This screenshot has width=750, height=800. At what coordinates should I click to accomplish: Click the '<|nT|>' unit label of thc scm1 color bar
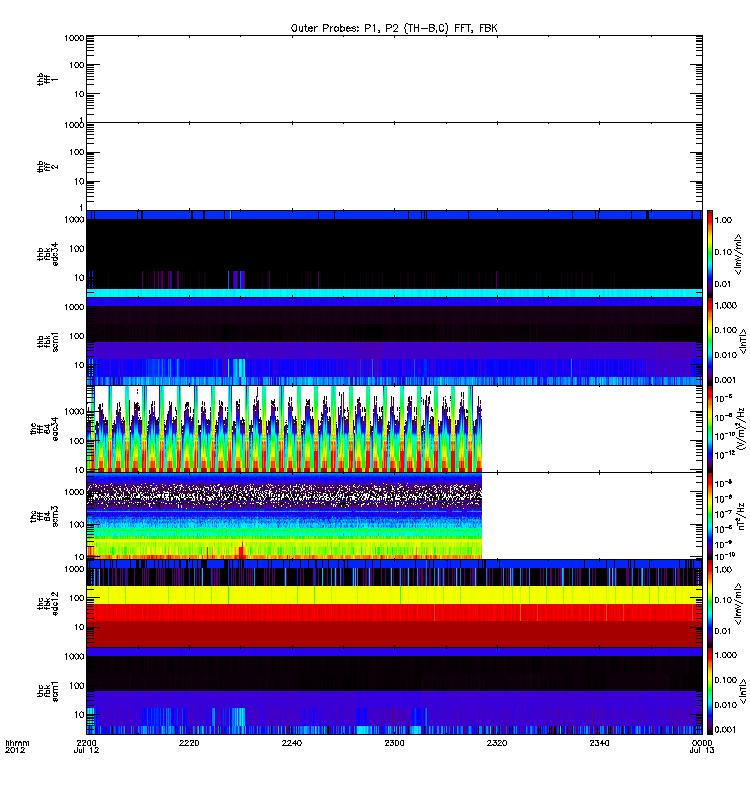click(742, 691)
